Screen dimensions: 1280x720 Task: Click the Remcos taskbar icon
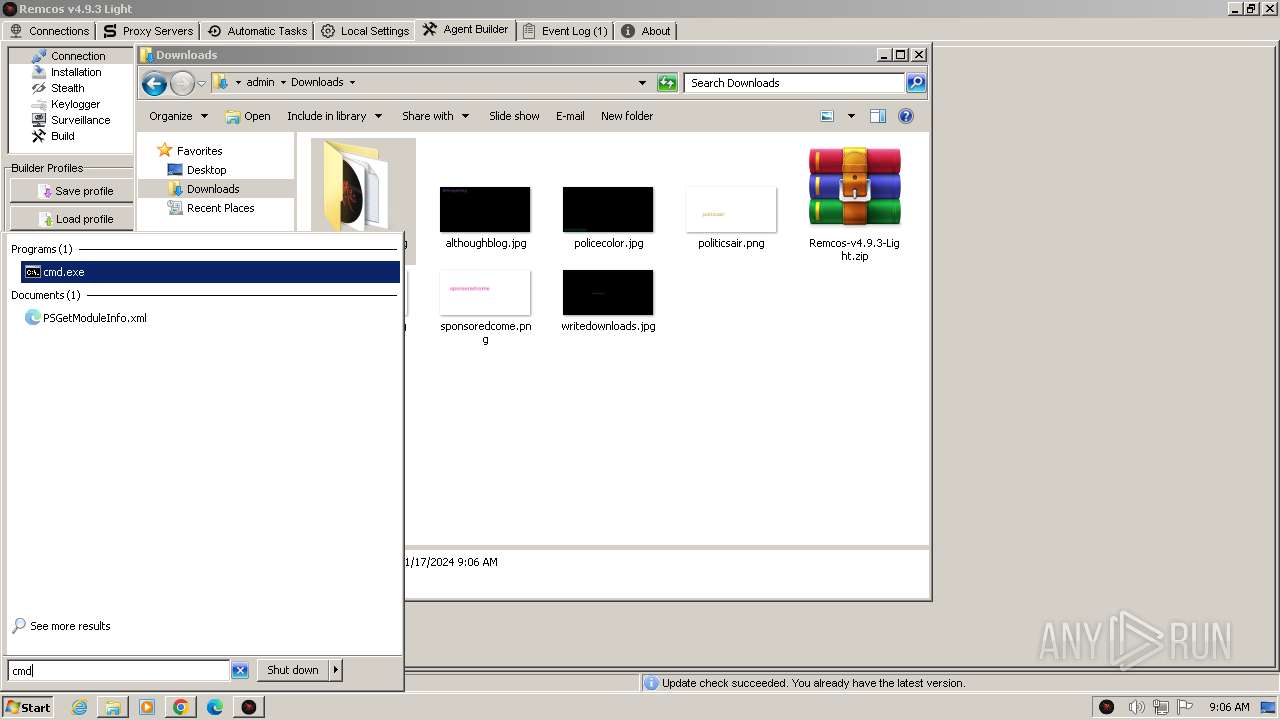coord(249,707)
